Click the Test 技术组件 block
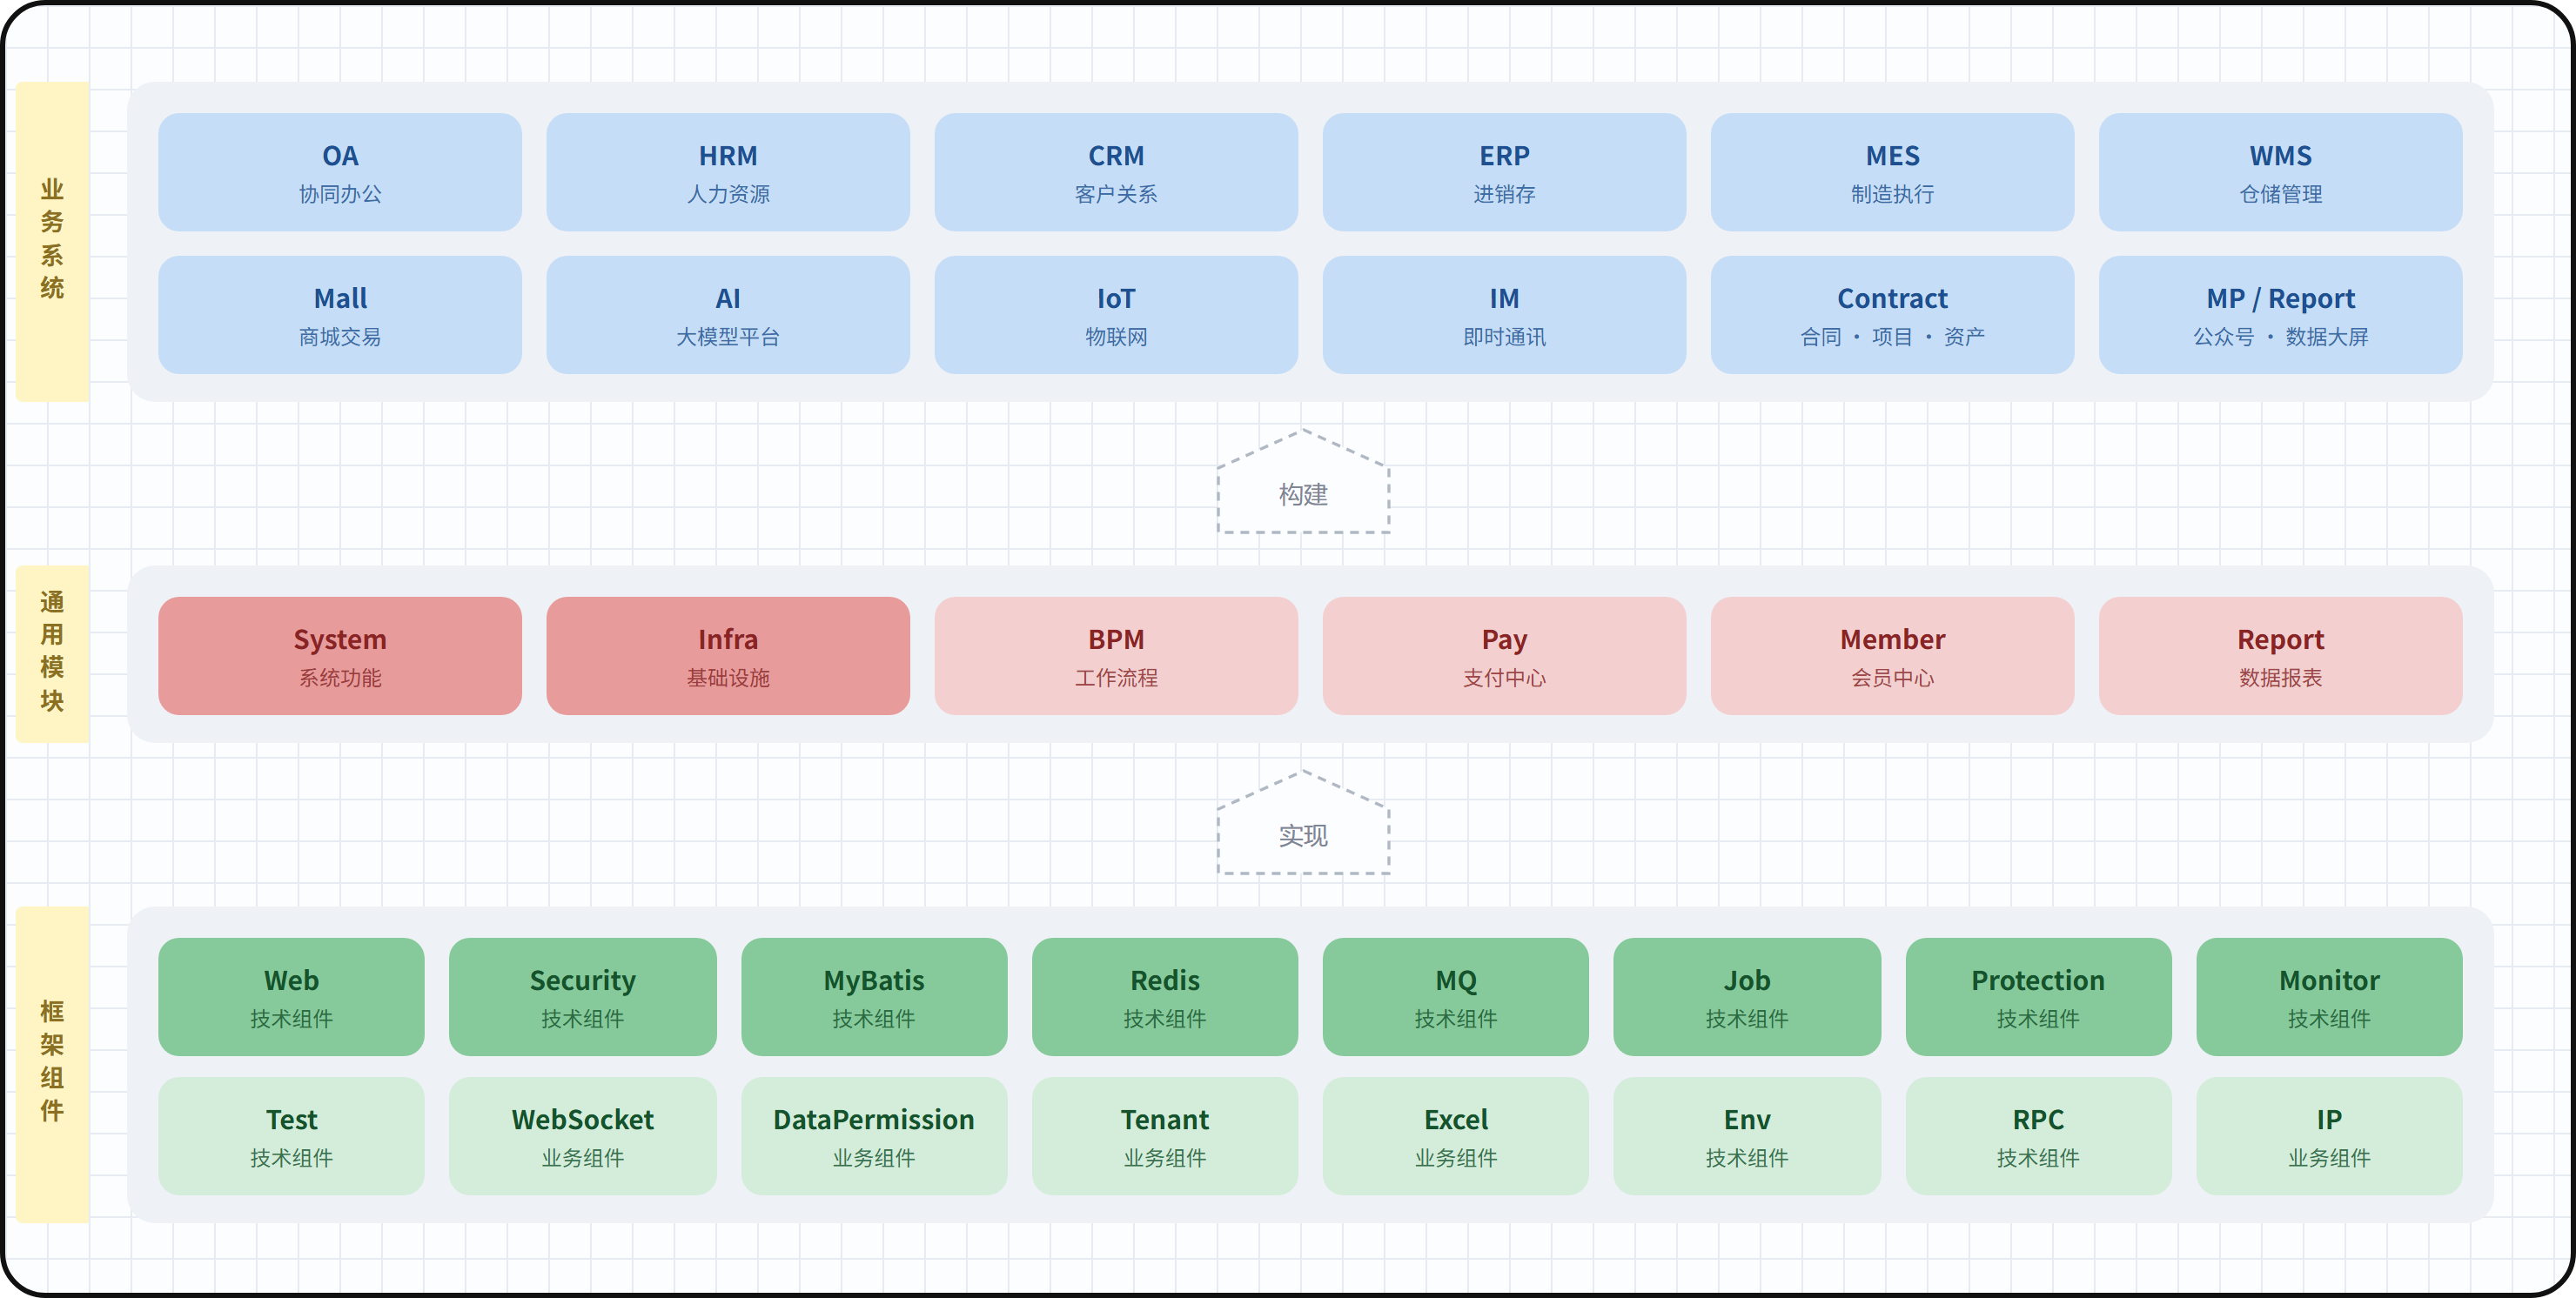2576x1298 pixels. (291, 1136)
